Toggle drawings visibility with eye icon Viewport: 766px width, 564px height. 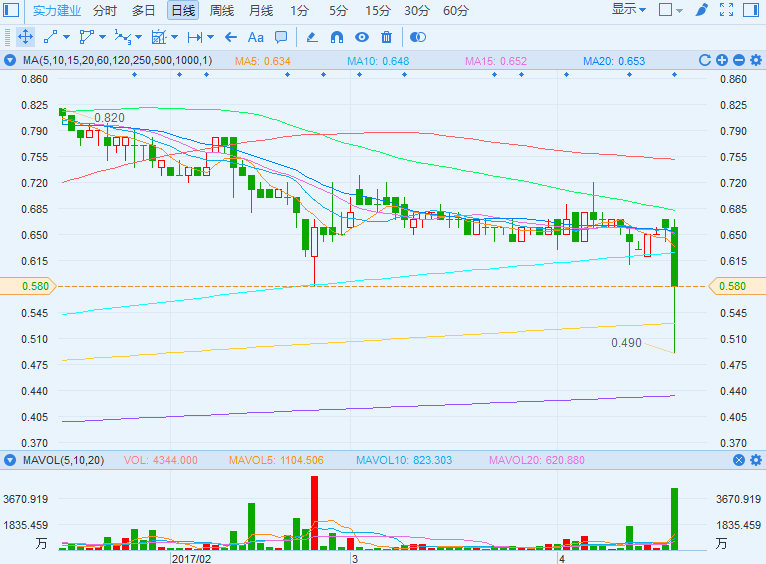(x=362, y=37)
